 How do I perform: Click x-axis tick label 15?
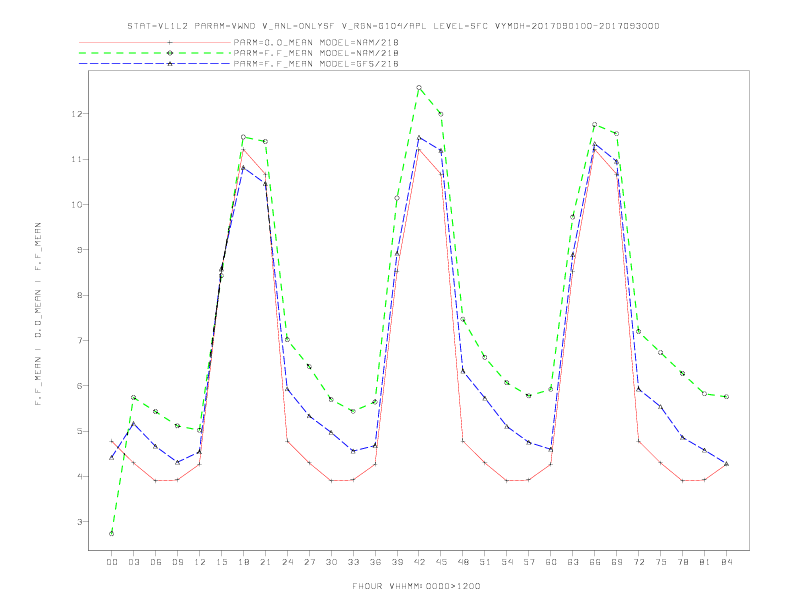[221, 562]
